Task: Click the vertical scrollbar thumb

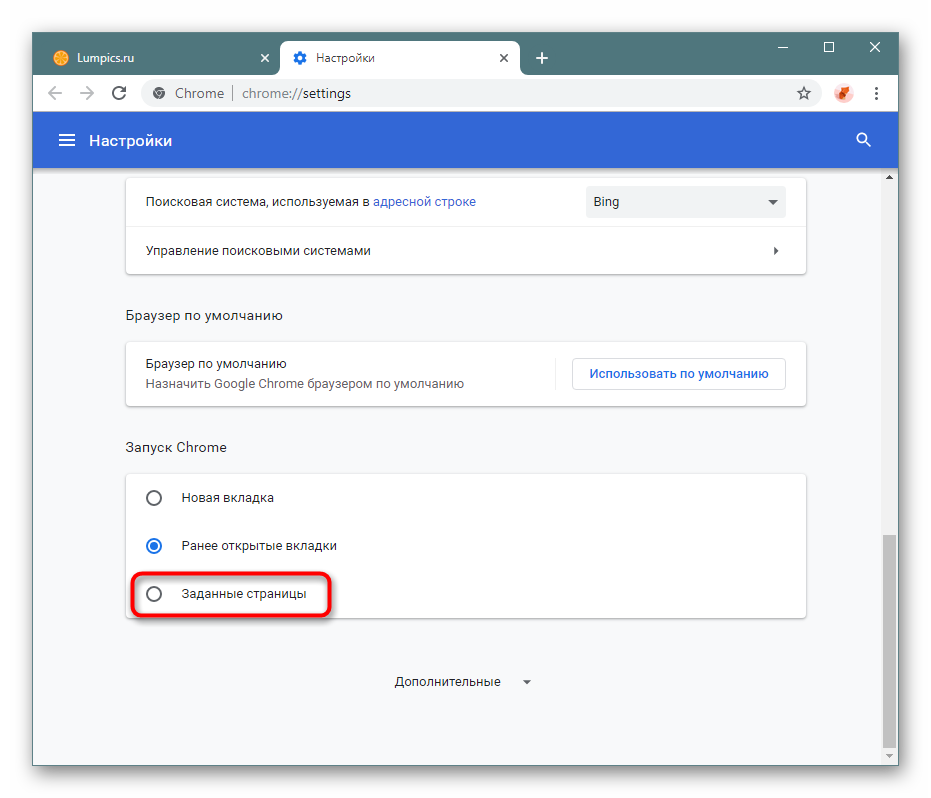Action: coord(889,641)
